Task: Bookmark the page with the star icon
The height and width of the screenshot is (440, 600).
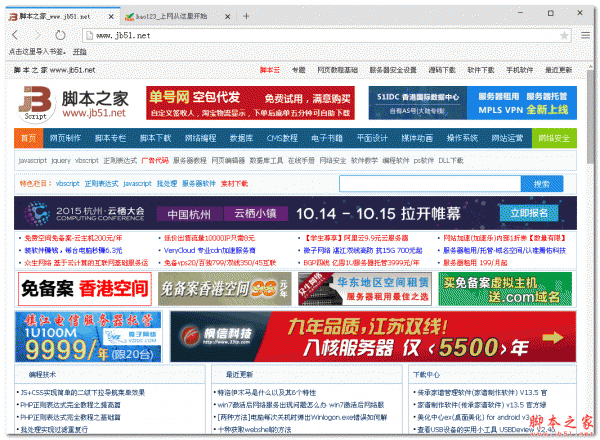Action: point(564,36)
